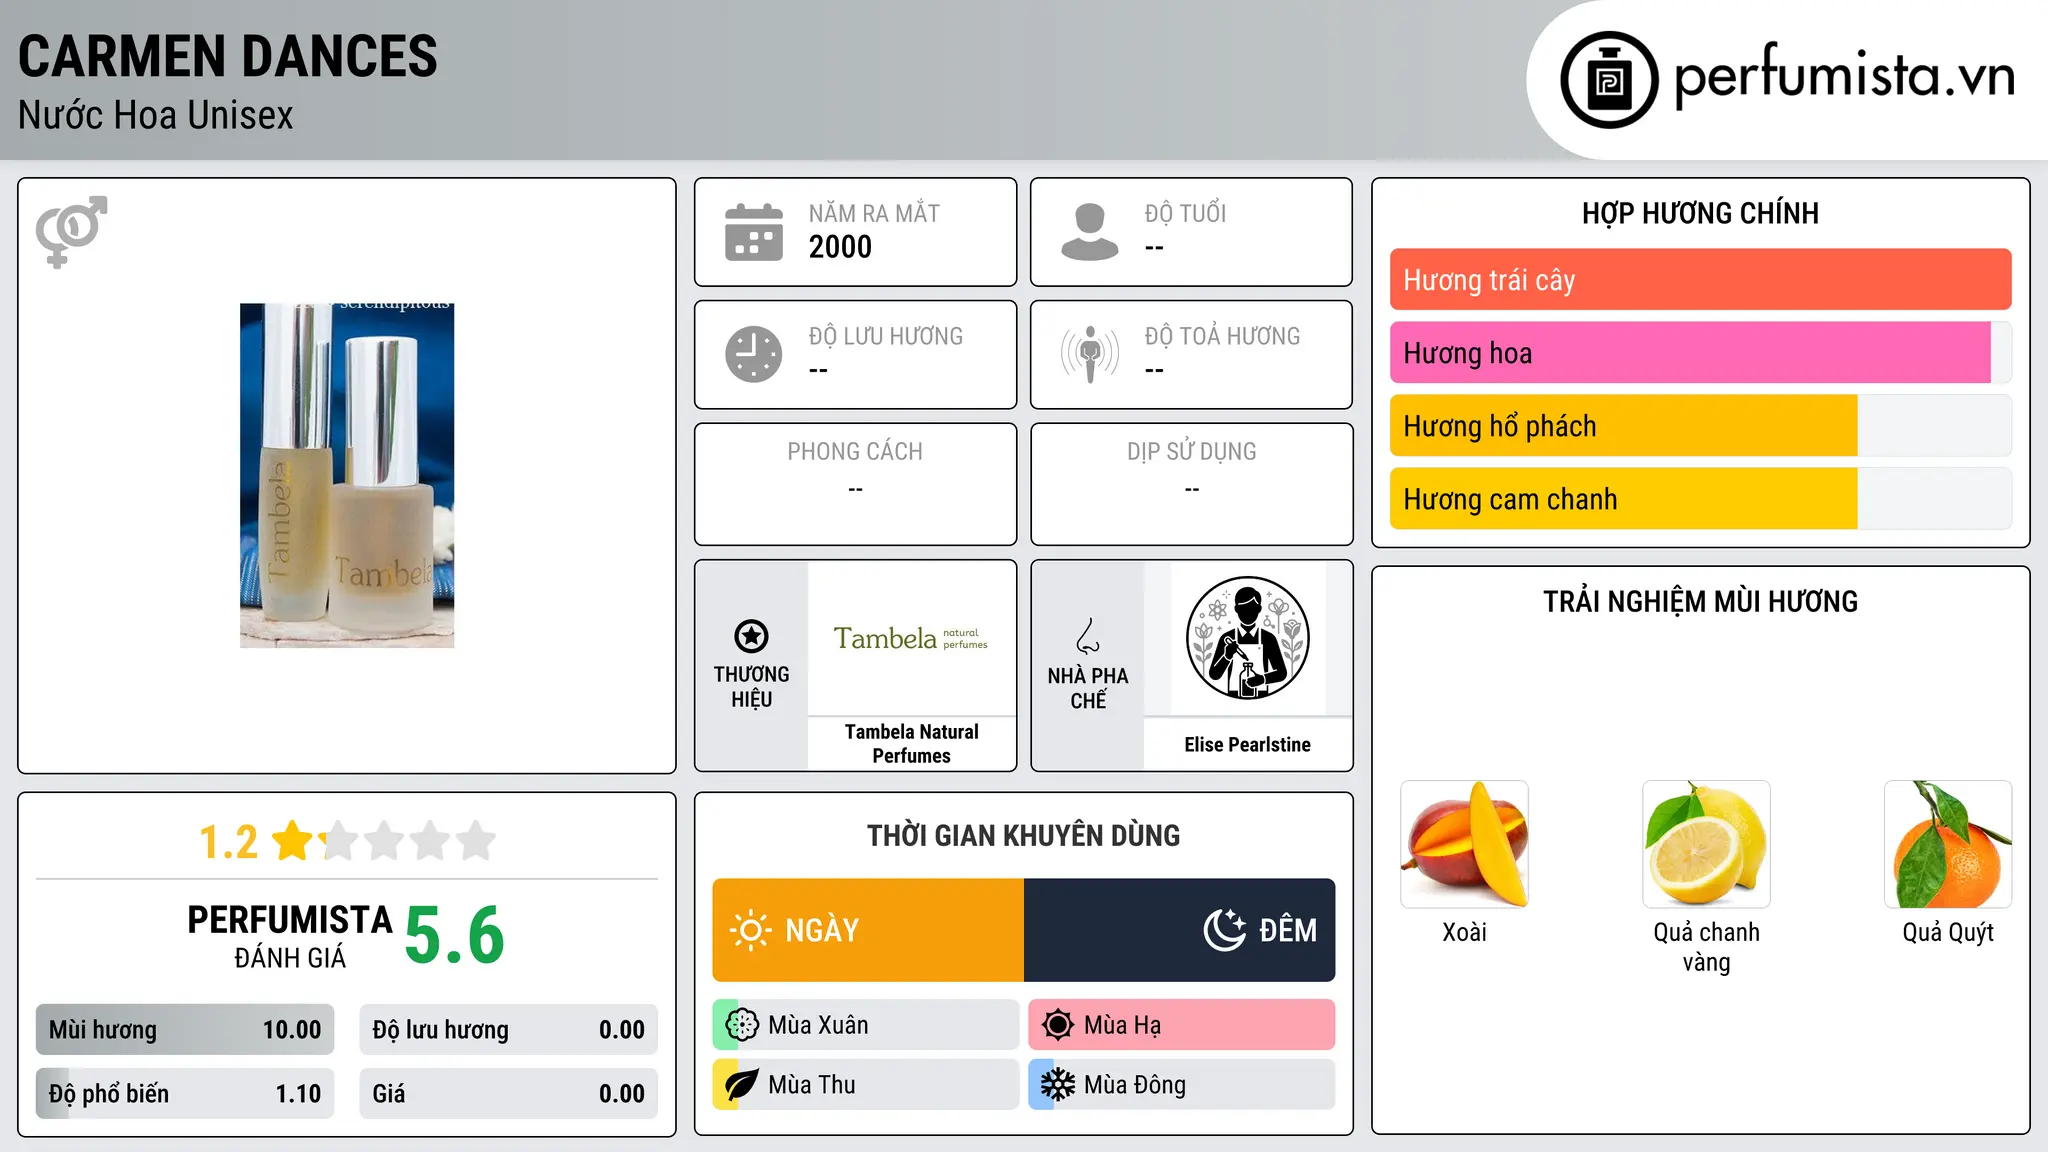The height and width of the screenshot is (1152, 2048).
Task: Click the NĂM RA MẮT label
Action: [874, 213]
